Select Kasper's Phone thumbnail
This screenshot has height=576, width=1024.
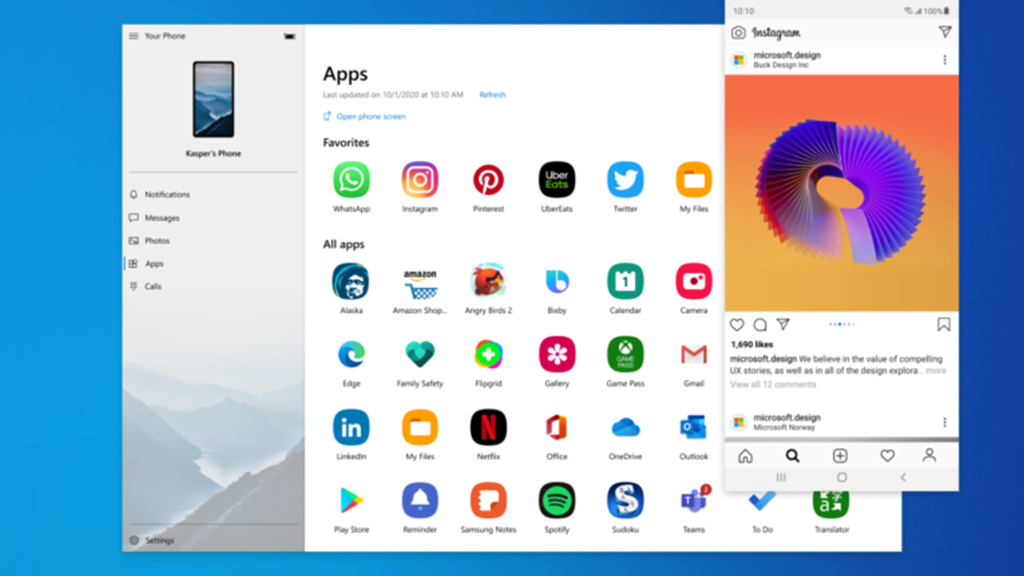[x=213, y=99]
